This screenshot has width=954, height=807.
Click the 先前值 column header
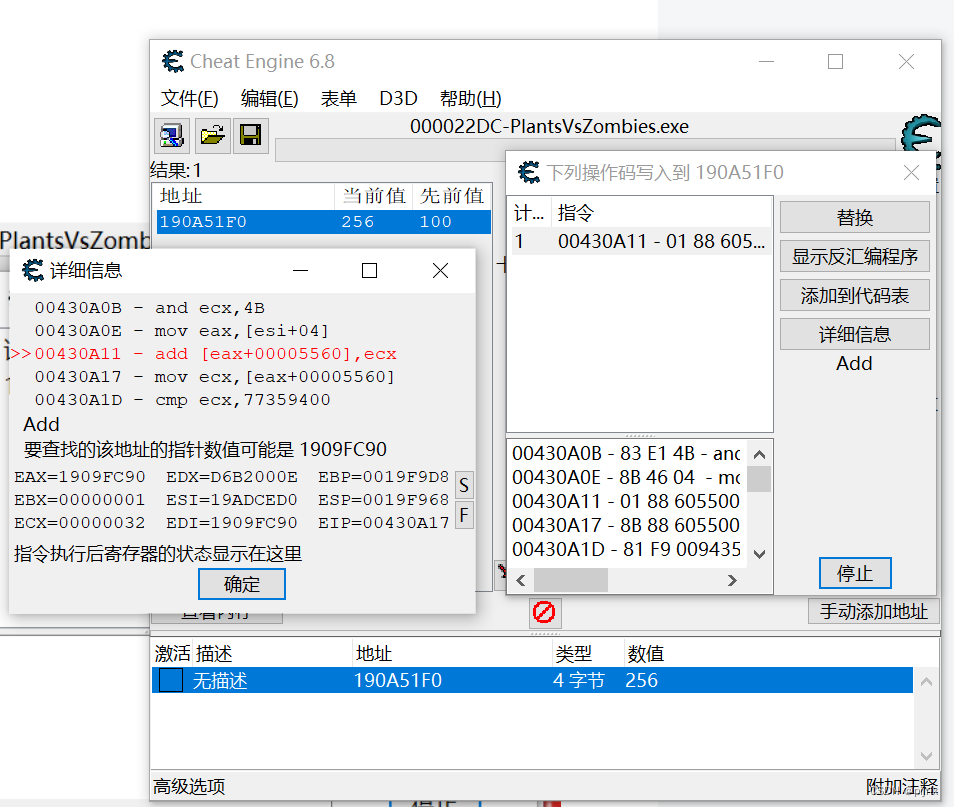click(451, 196)
